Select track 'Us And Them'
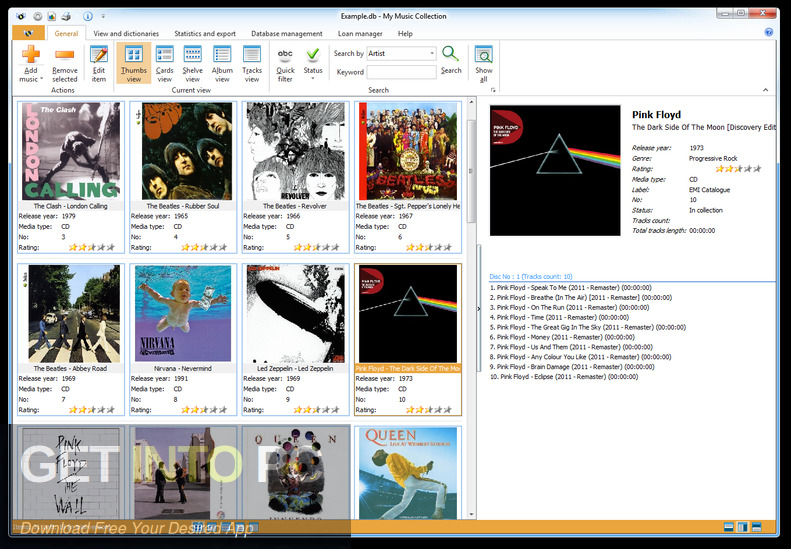 571,347
